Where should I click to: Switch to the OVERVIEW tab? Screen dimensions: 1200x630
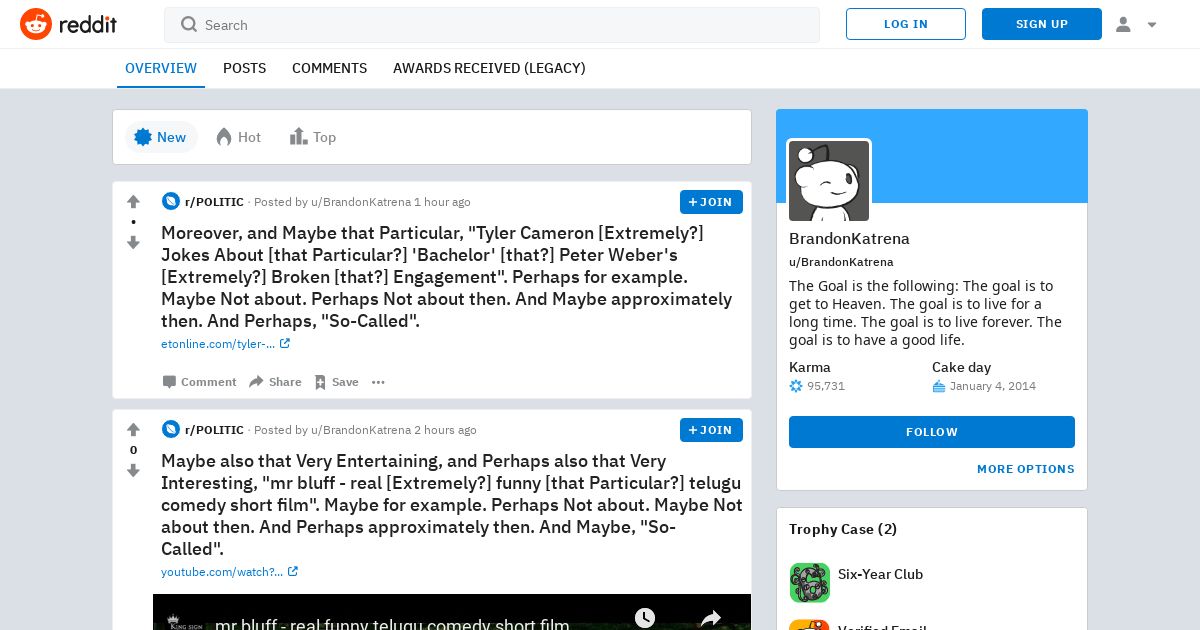(x=161, y=68)
